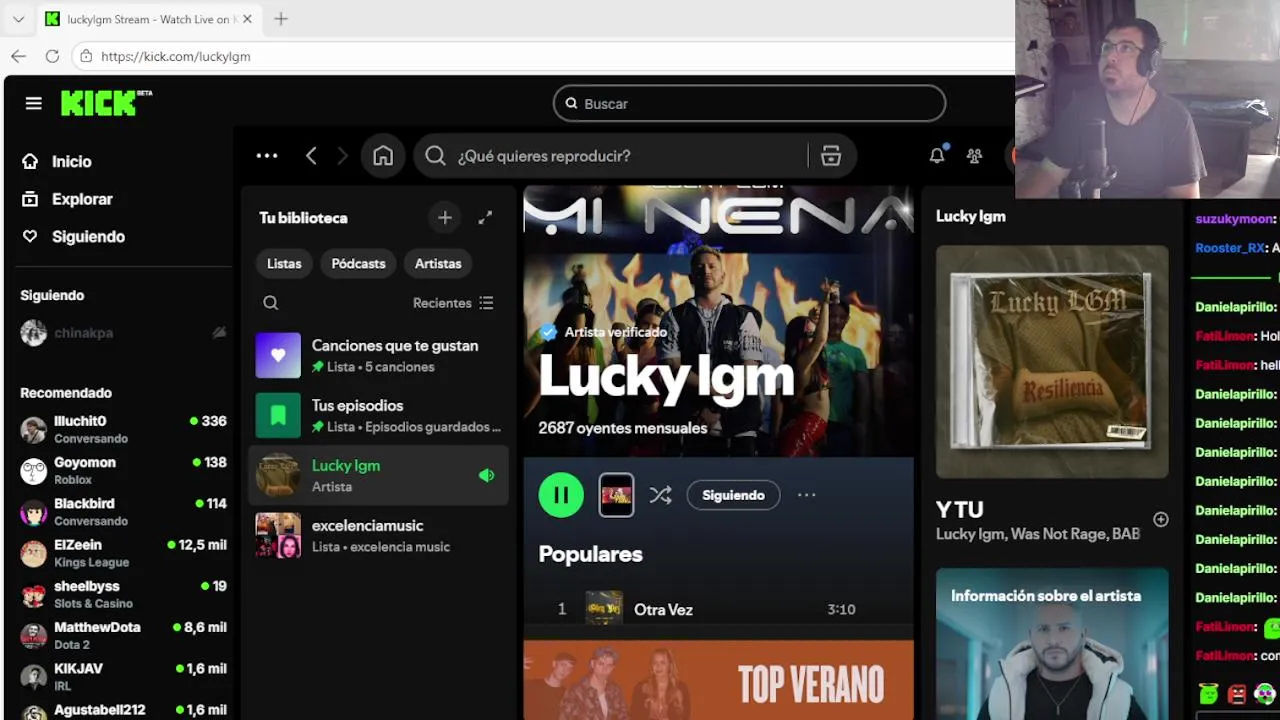Open Spotify three-dot menu
The height and width of the screenshot is (720, 1280).
[x=267, y=155]
